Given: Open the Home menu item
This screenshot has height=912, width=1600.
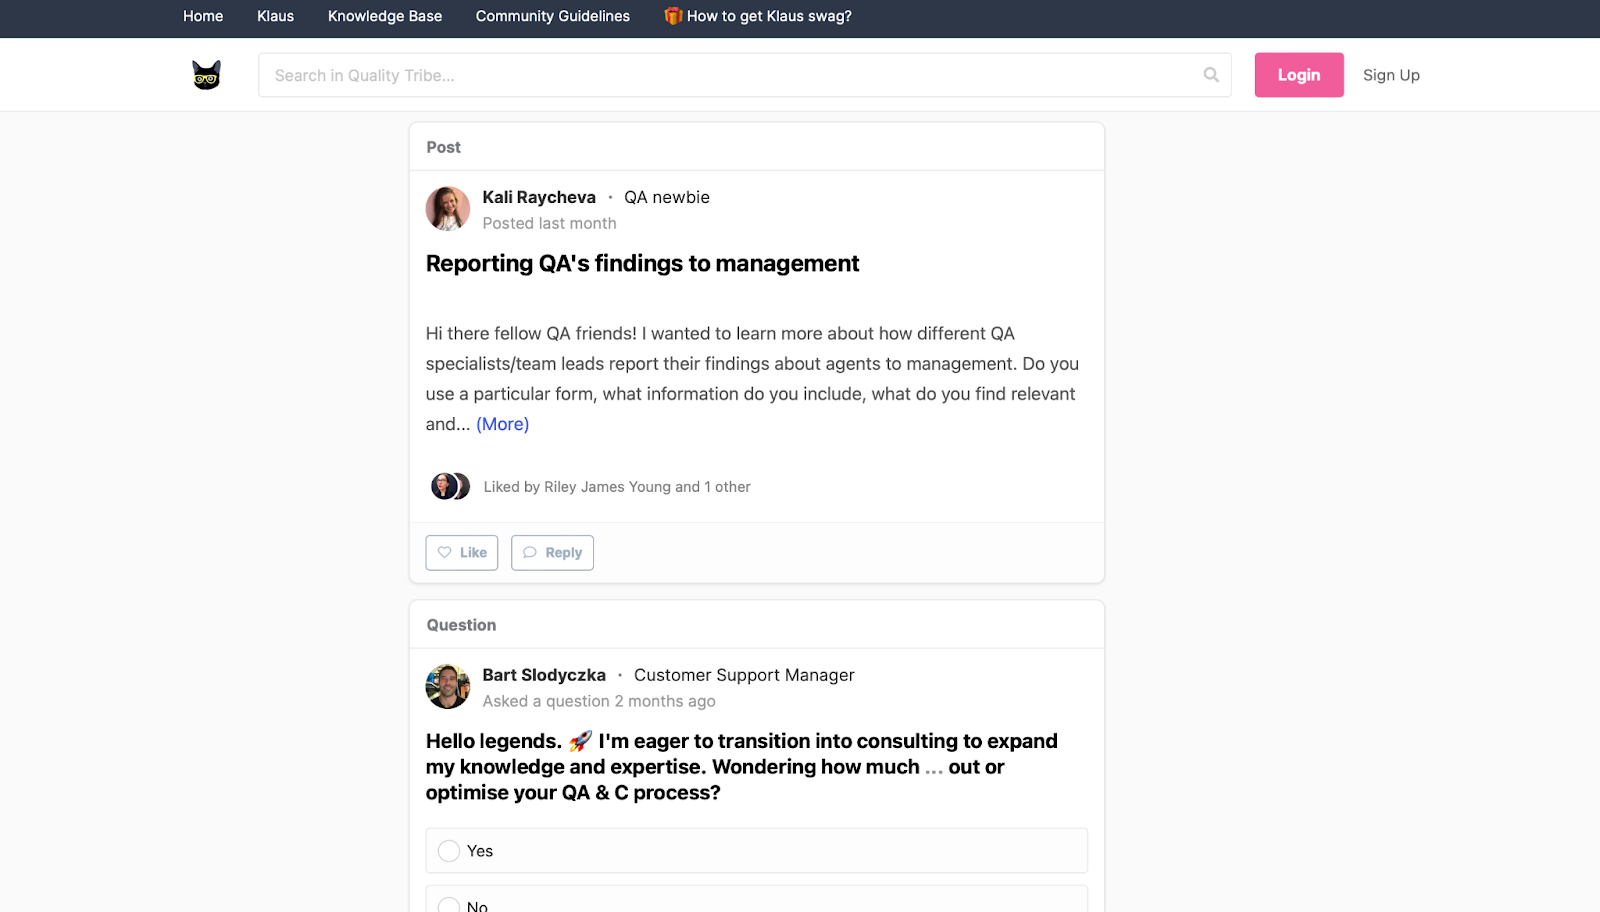Looking at the screenshot, I should point(203,16).
